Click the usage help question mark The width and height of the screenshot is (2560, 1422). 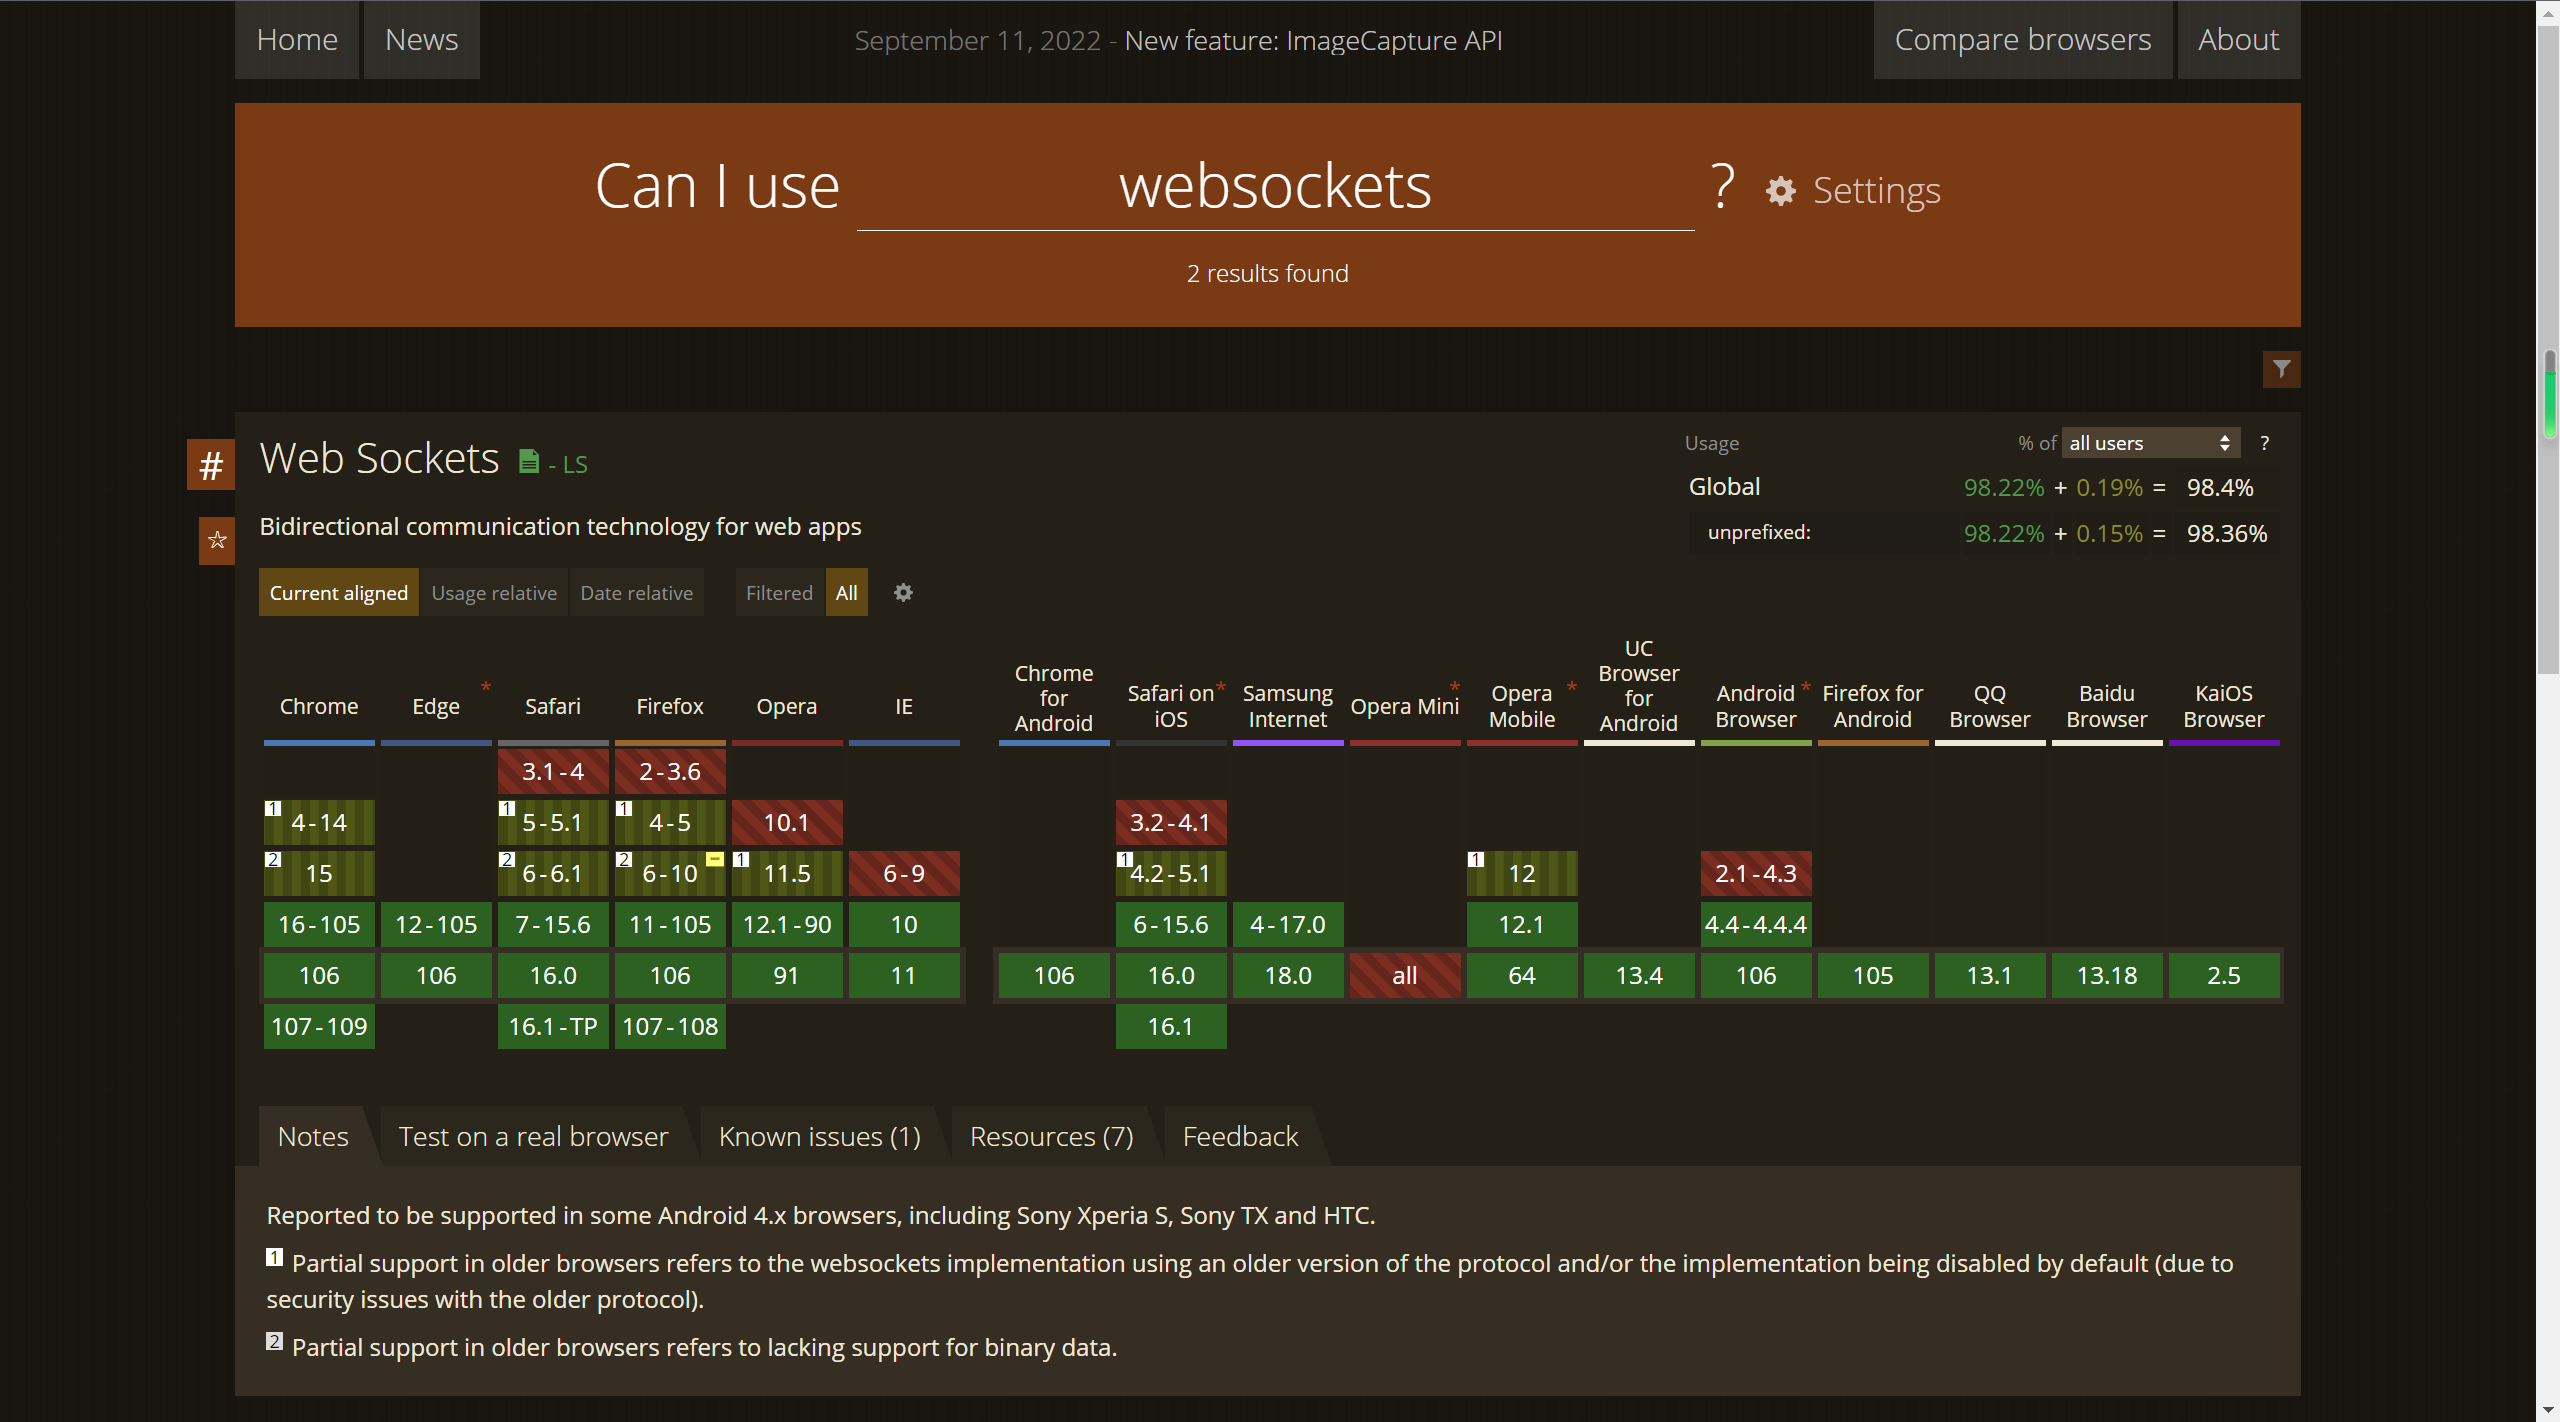point(2264,443)
